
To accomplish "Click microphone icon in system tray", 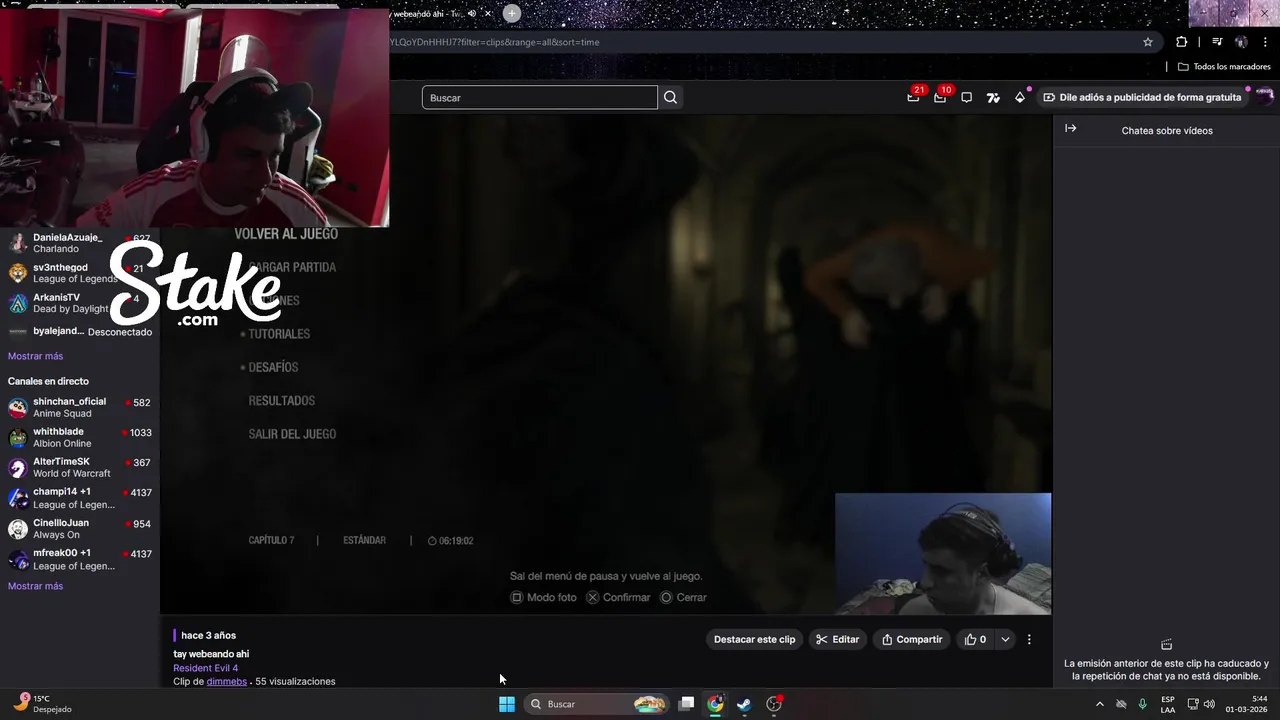I will [x=1142, y=704].
